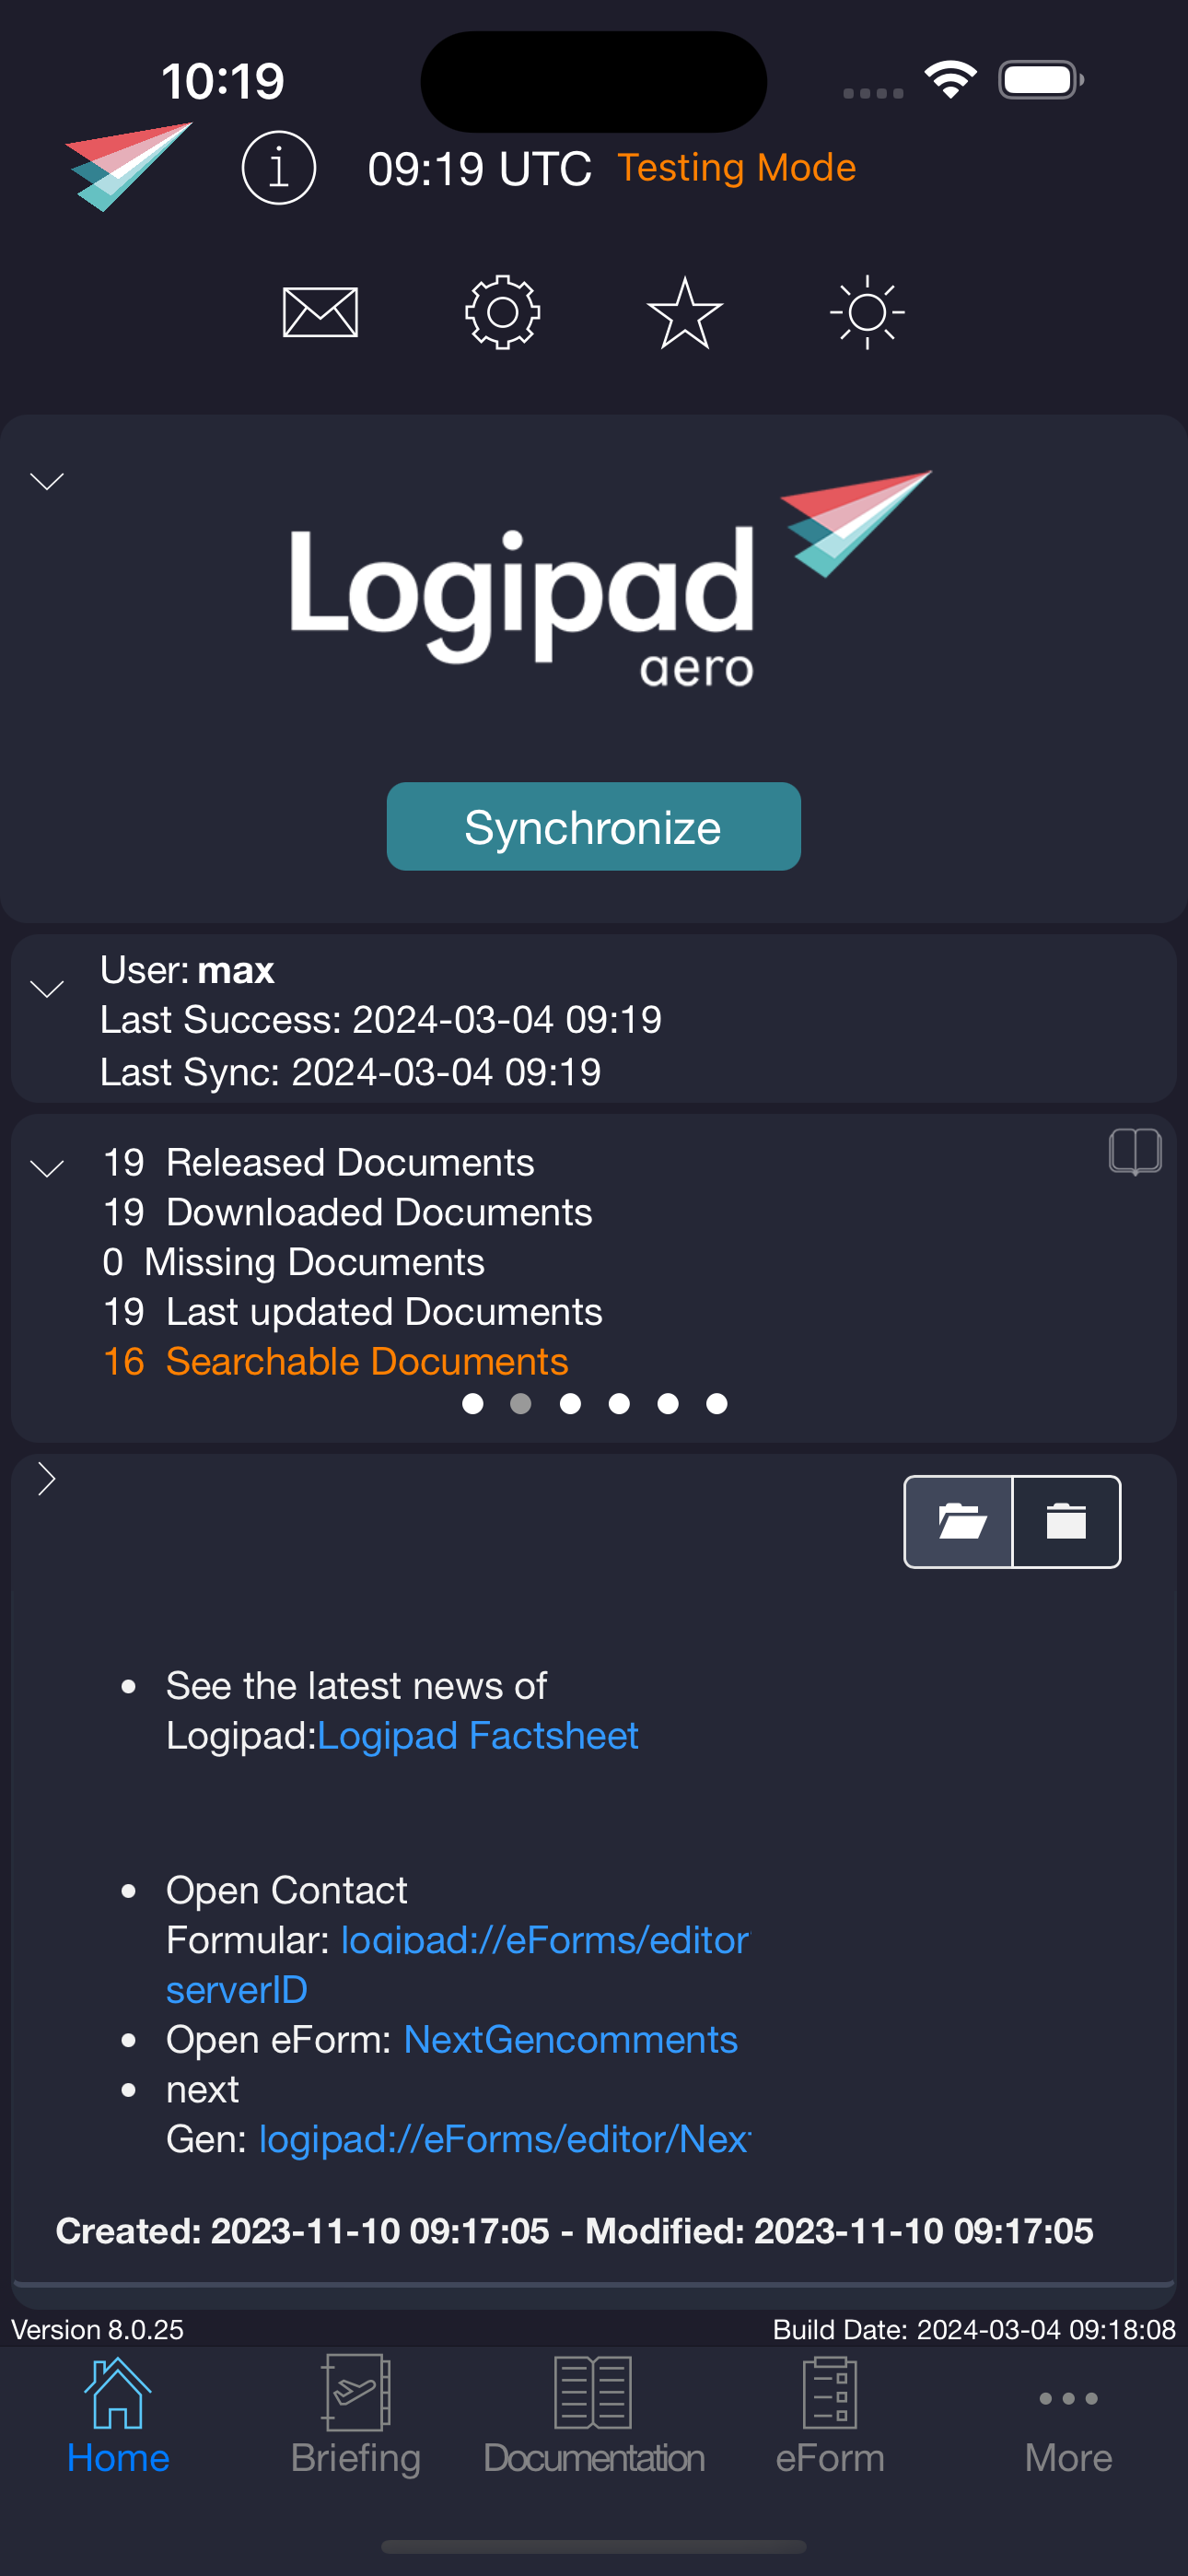Collapse the Synchronize panel with its chevron

pos(45,481)
